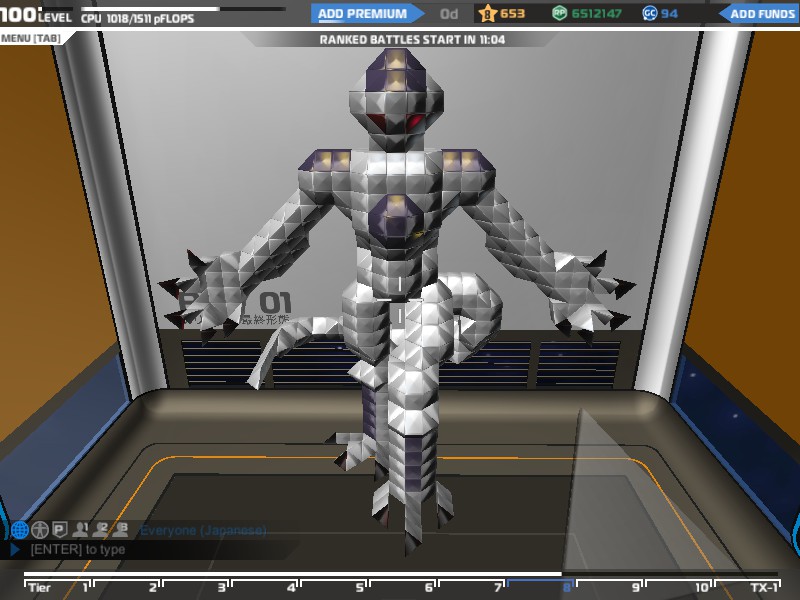
Task: Select Tier 9 on the tier bar
Action: coord(610,587)
